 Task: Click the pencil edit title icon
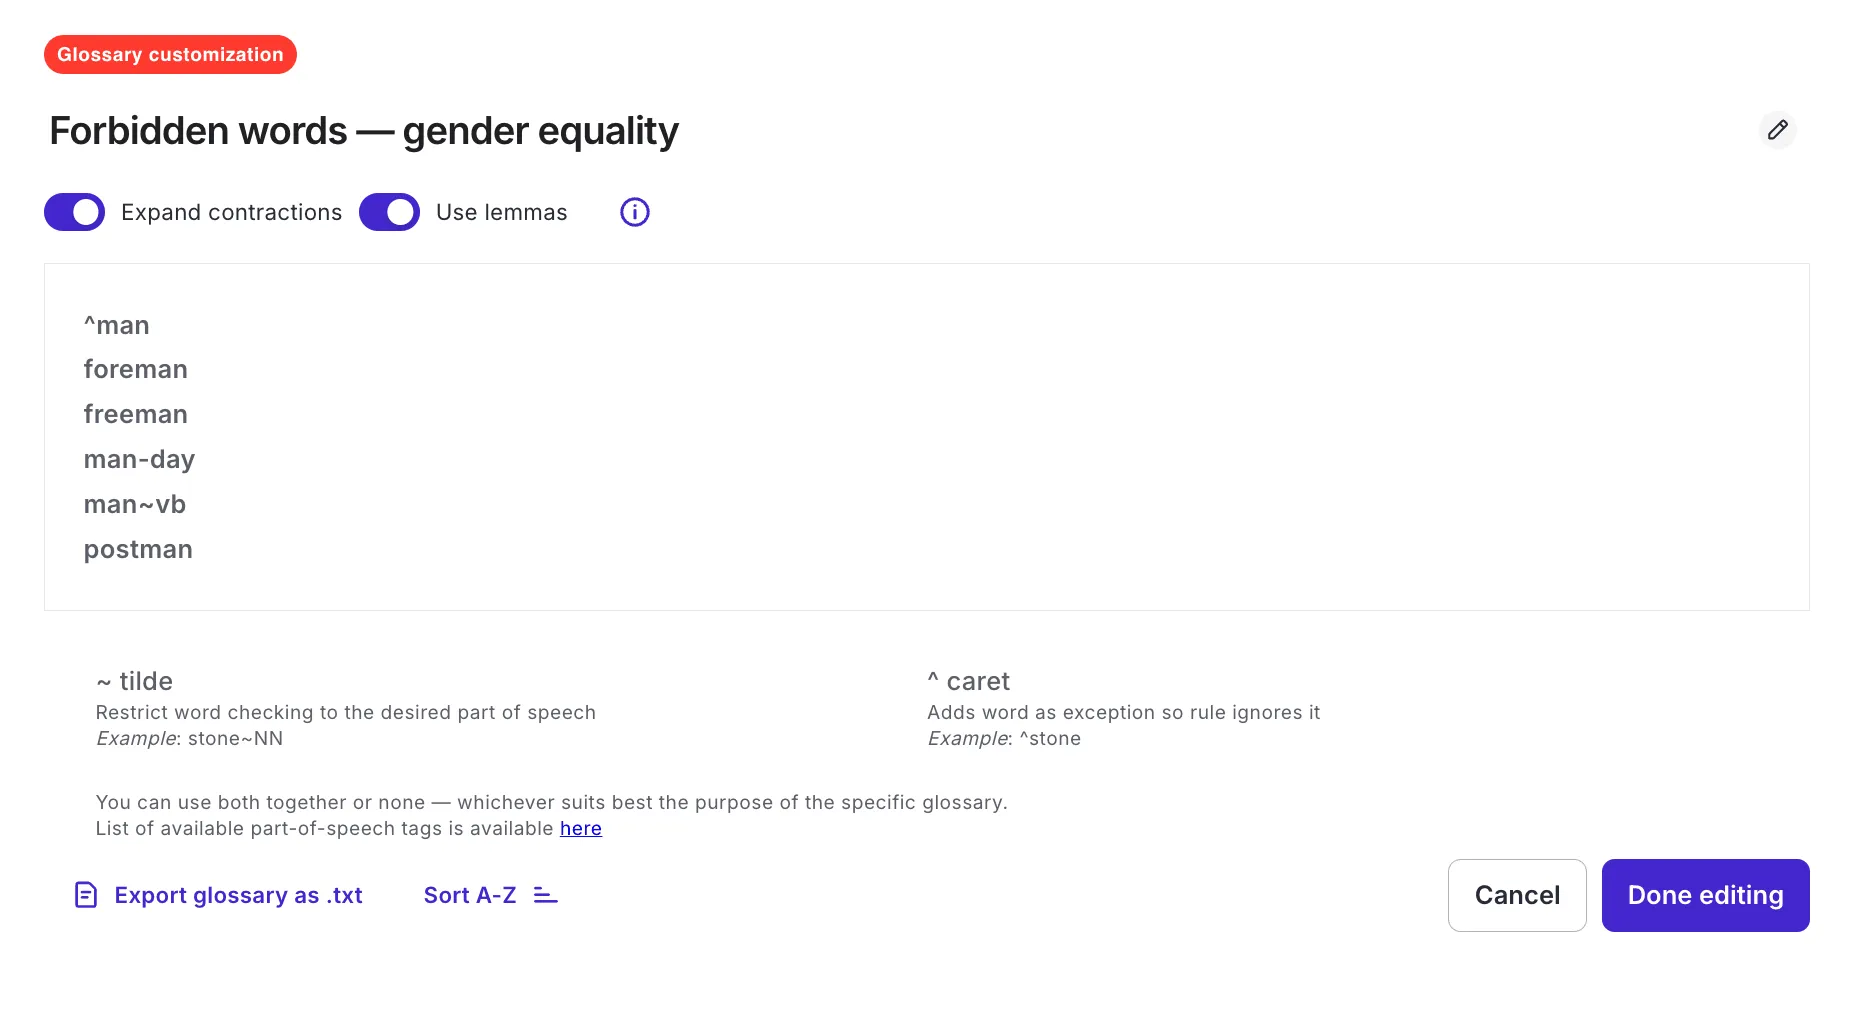(x=1777, y=130)
